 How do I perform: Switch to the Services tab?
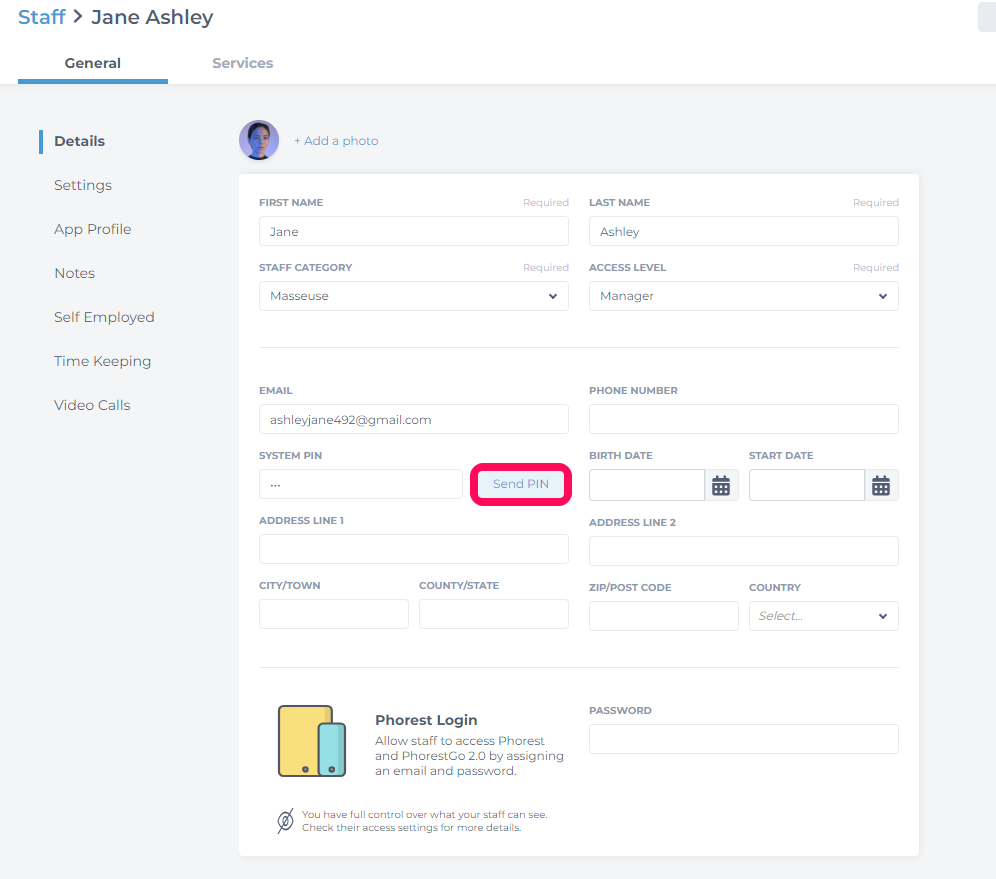(x=243, y=63)
